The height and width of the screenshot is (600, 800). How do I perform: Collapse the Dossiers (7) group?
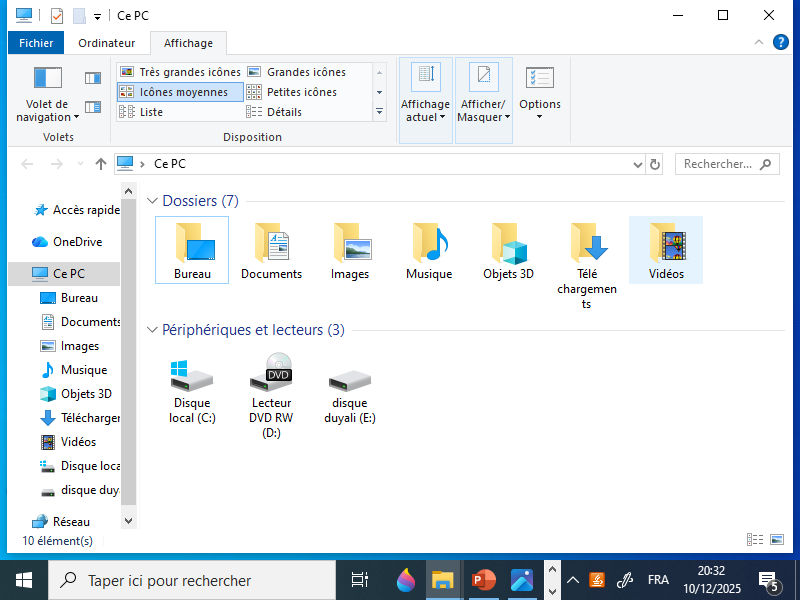[152, 201]
